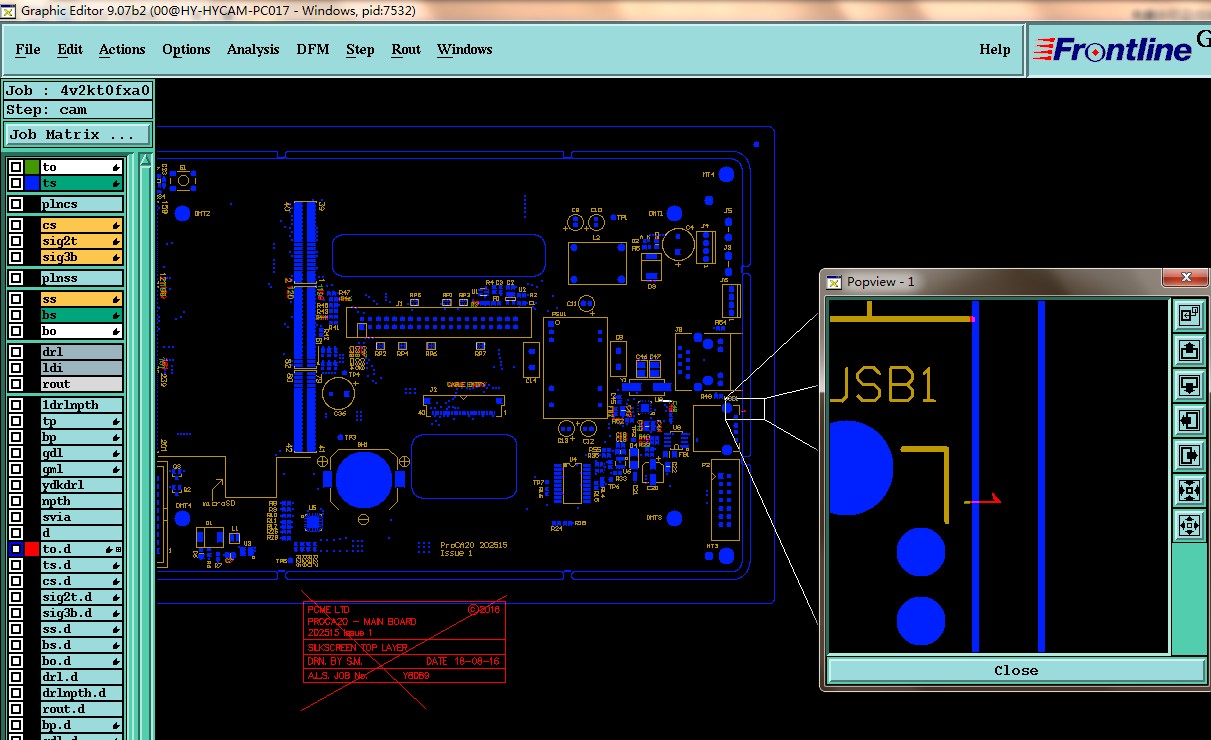
Task: Select the 'gml' layer name
Action: (x=82, y=469)
